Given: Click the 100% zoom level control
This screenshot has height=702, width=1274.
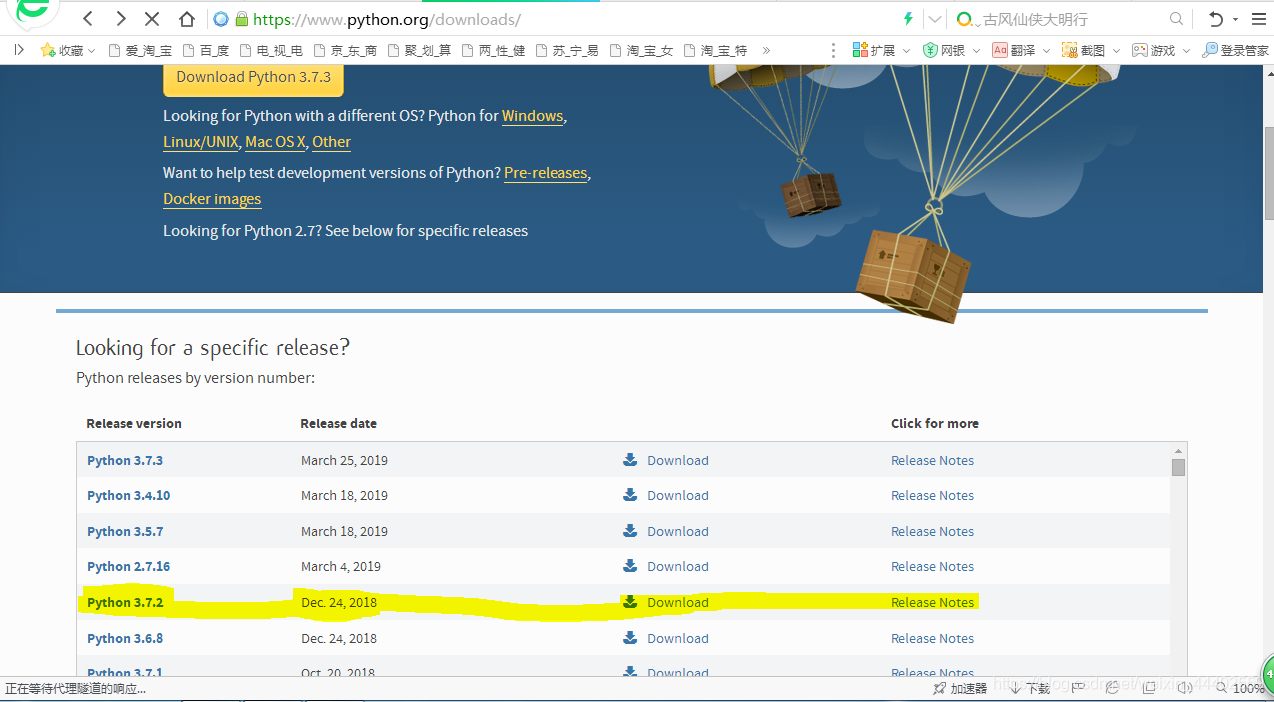Looking at the screenshot, I should pyautogui.click(x=1242, y=688).
